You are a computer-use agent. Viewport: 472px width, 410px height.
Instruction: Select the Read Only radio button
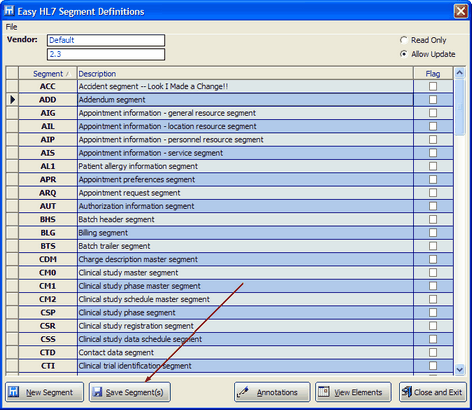(x=404, y=40)
